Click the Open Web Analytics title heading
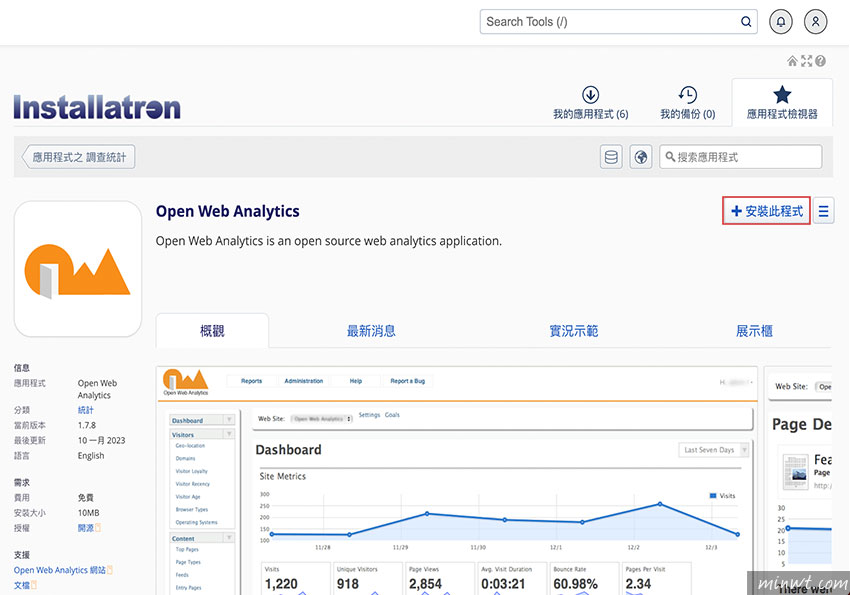Image resolution: width=850 pixels, height=595 pixels. coord(228,211)
